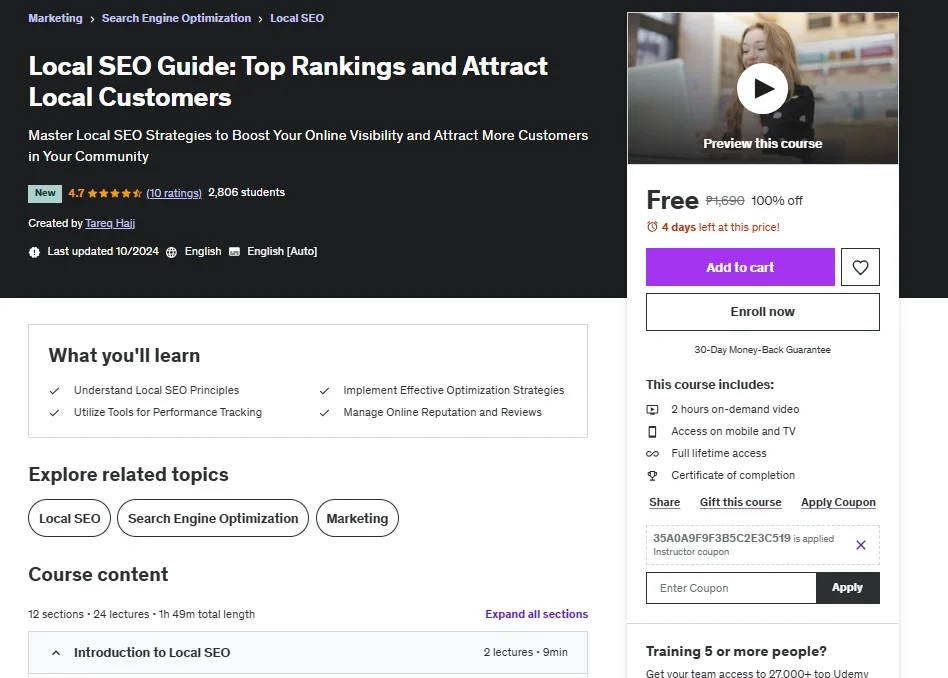This screenshot has width=948, height=678.
Task: Click the on-demand video icon
Action: [x=652, y=409]
